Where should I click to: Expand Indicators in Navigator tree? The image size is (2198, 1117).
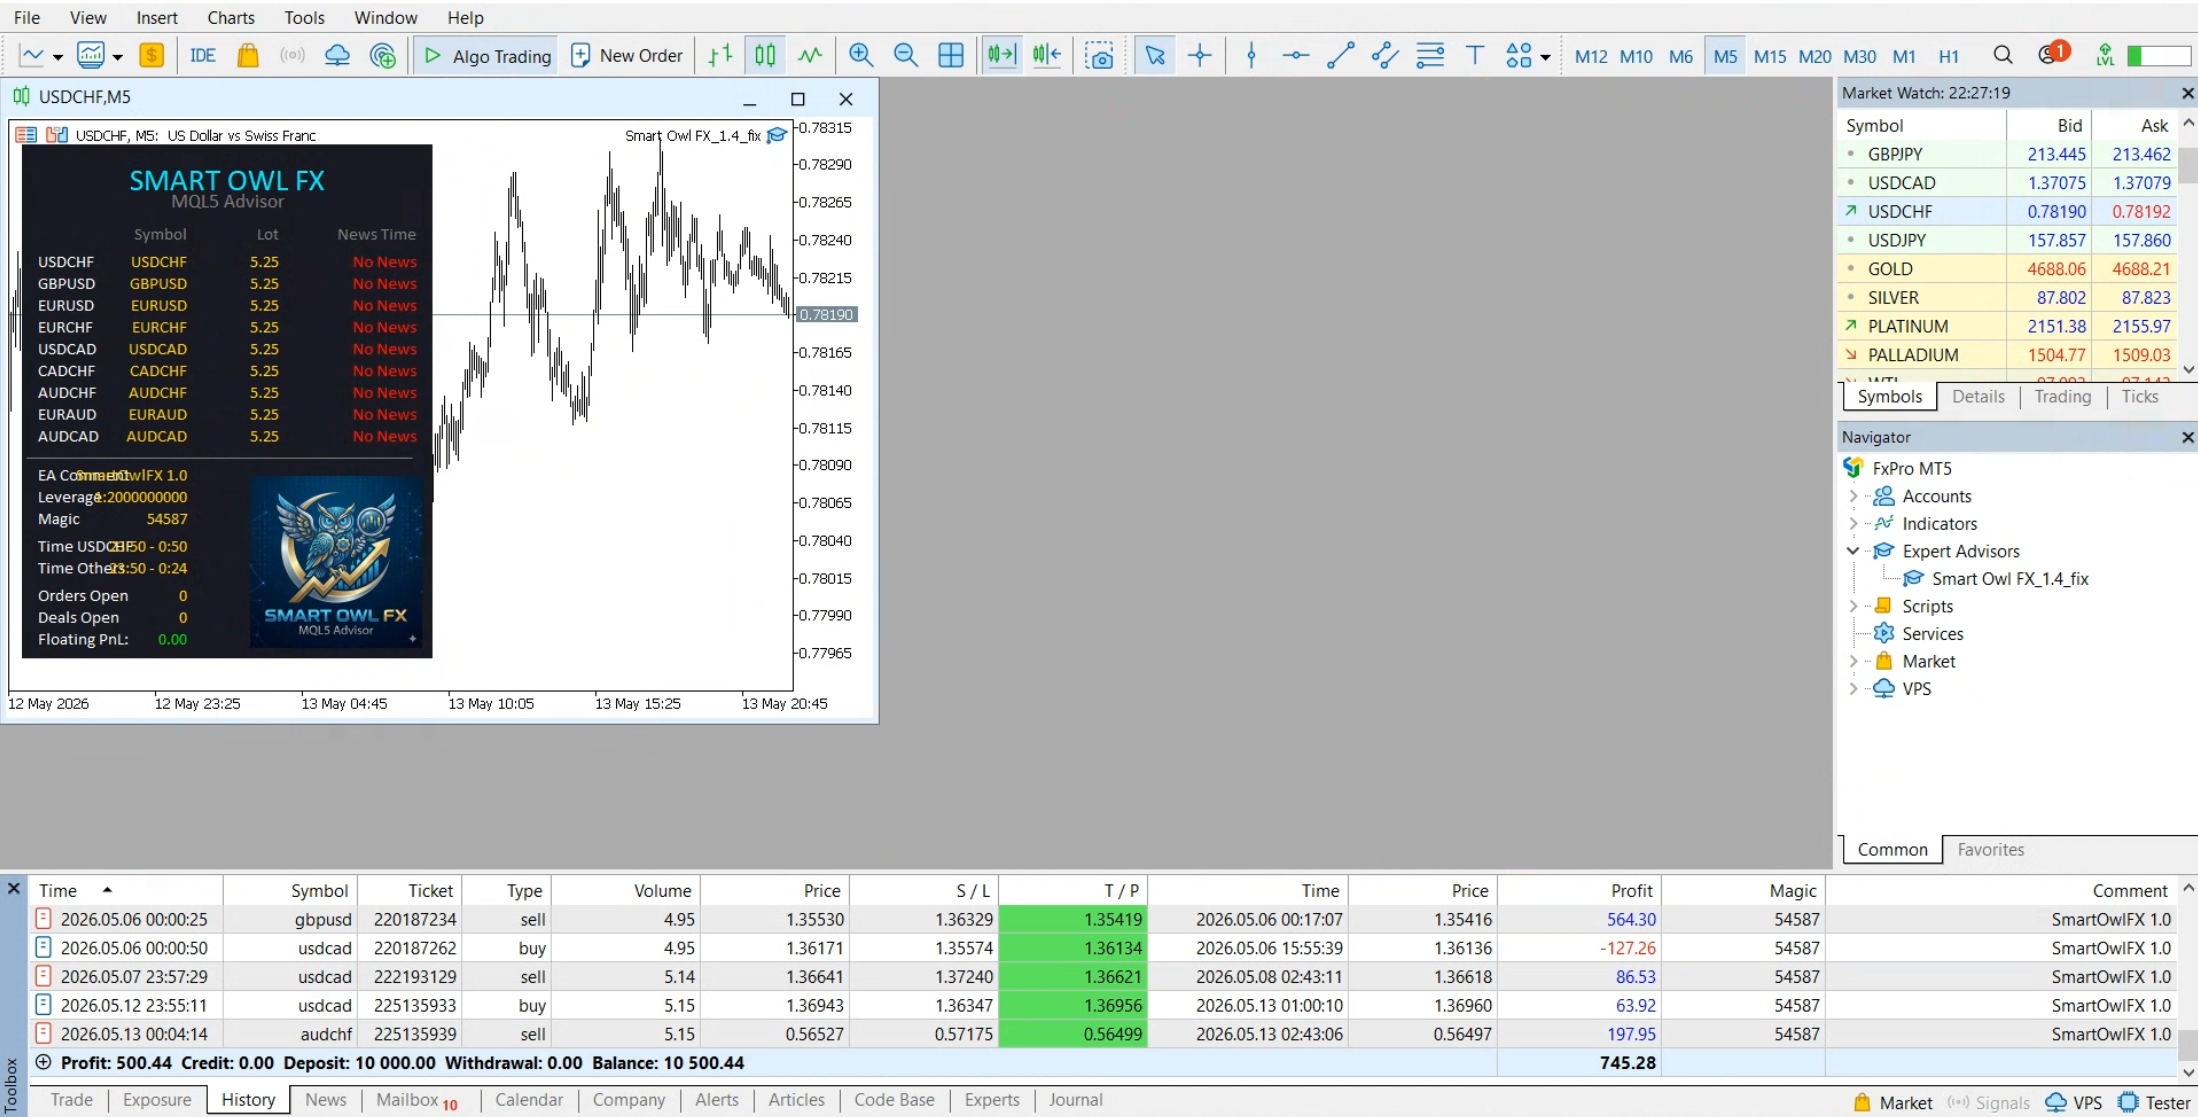tap(1853, 523)
